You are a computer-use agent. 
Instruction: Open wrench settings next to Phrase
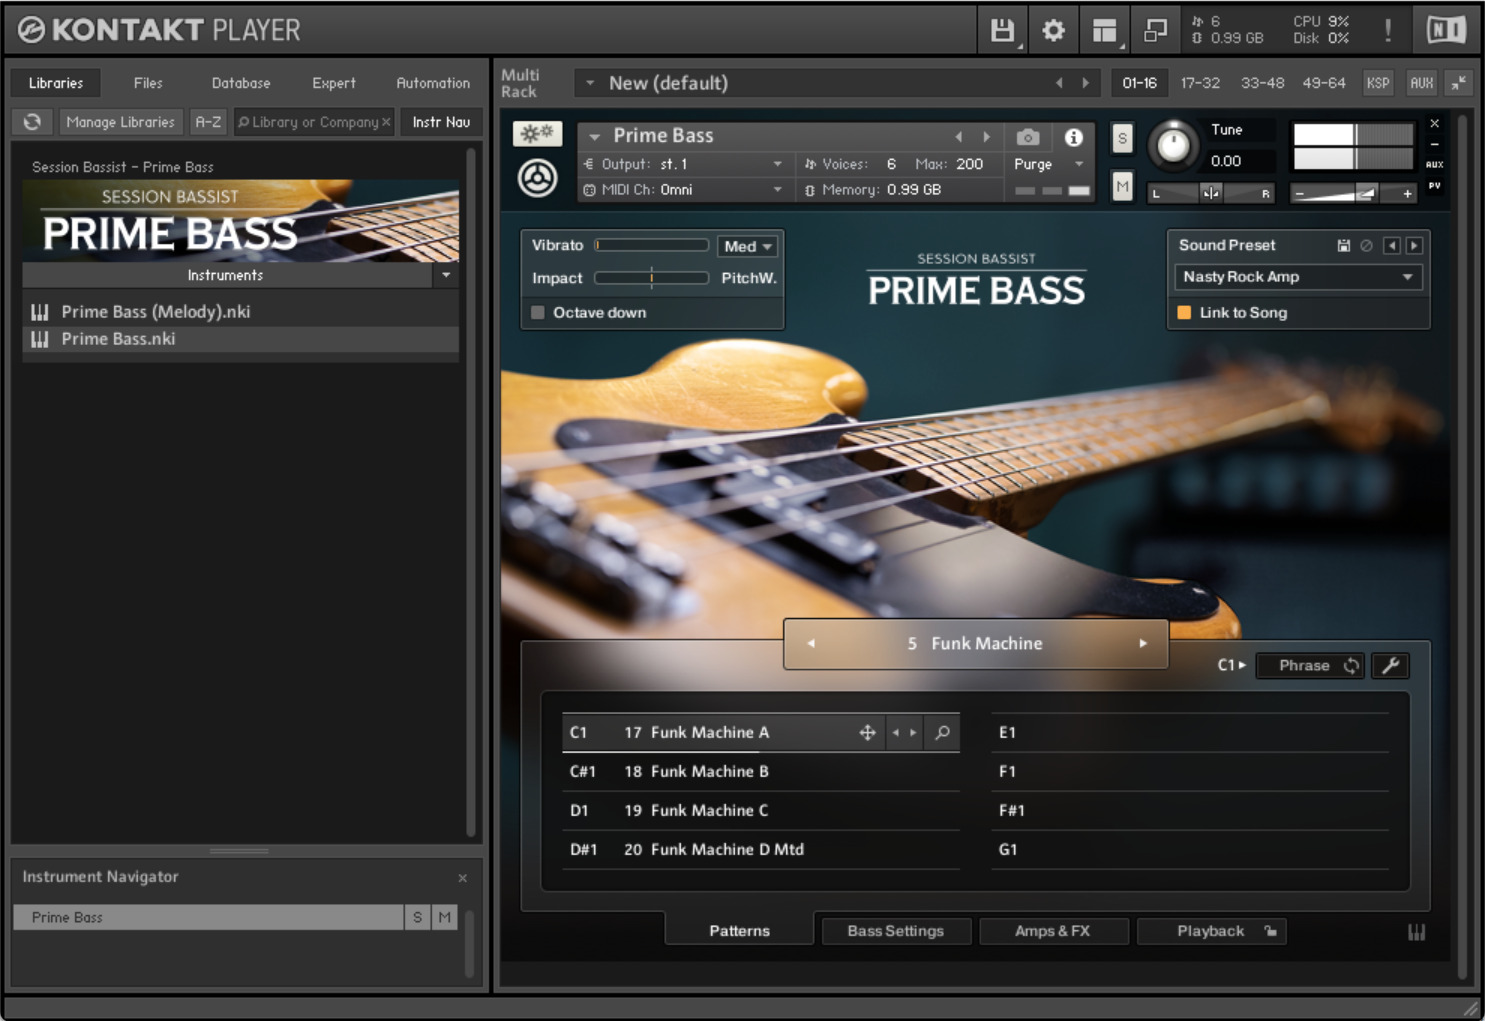pyautogui.click(x=1391, y=666)
